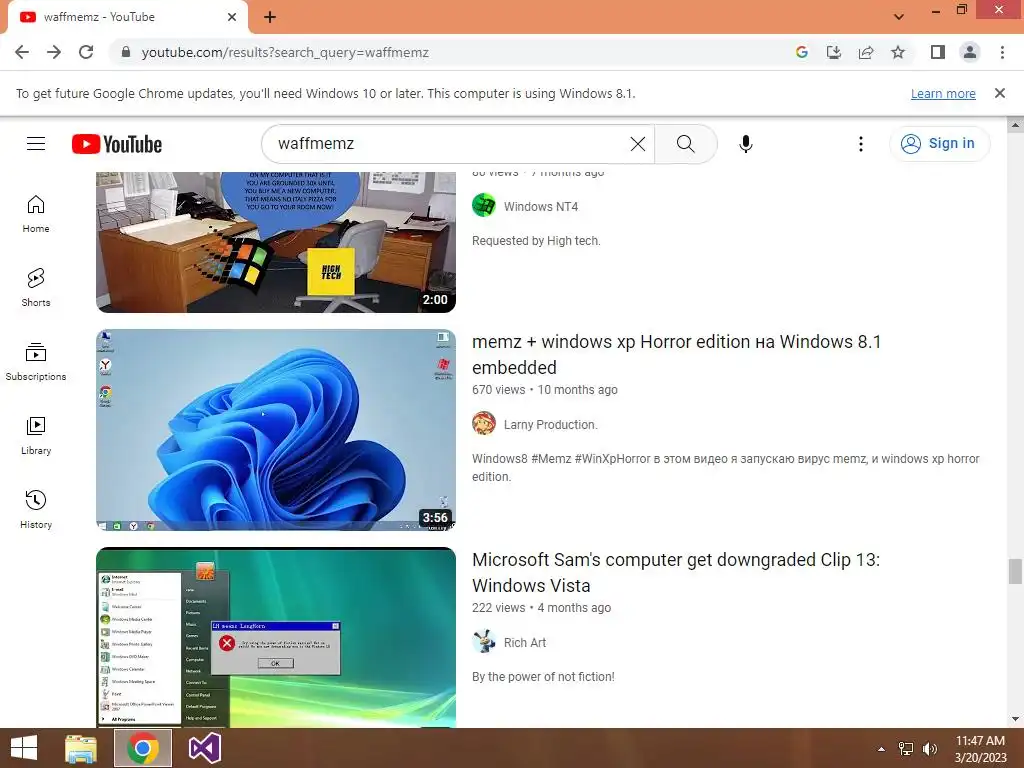Viewport: 1024px width, 768px height.
Task: Click the install/download page icon
Action: [834, 52]
